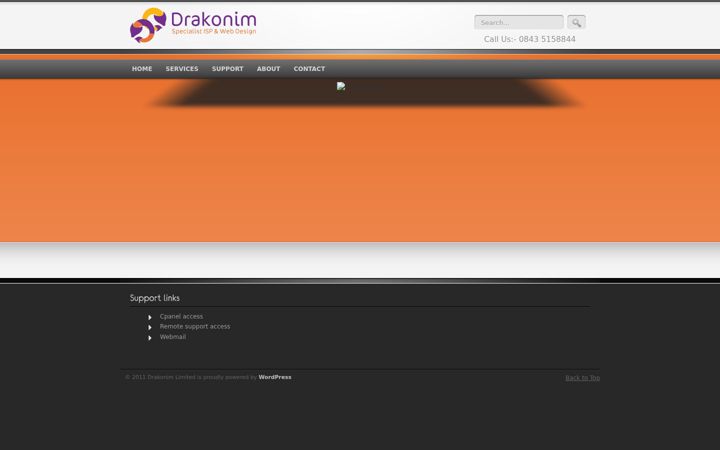
Task: Open the Cpanel access link
Action: (181, 316)
